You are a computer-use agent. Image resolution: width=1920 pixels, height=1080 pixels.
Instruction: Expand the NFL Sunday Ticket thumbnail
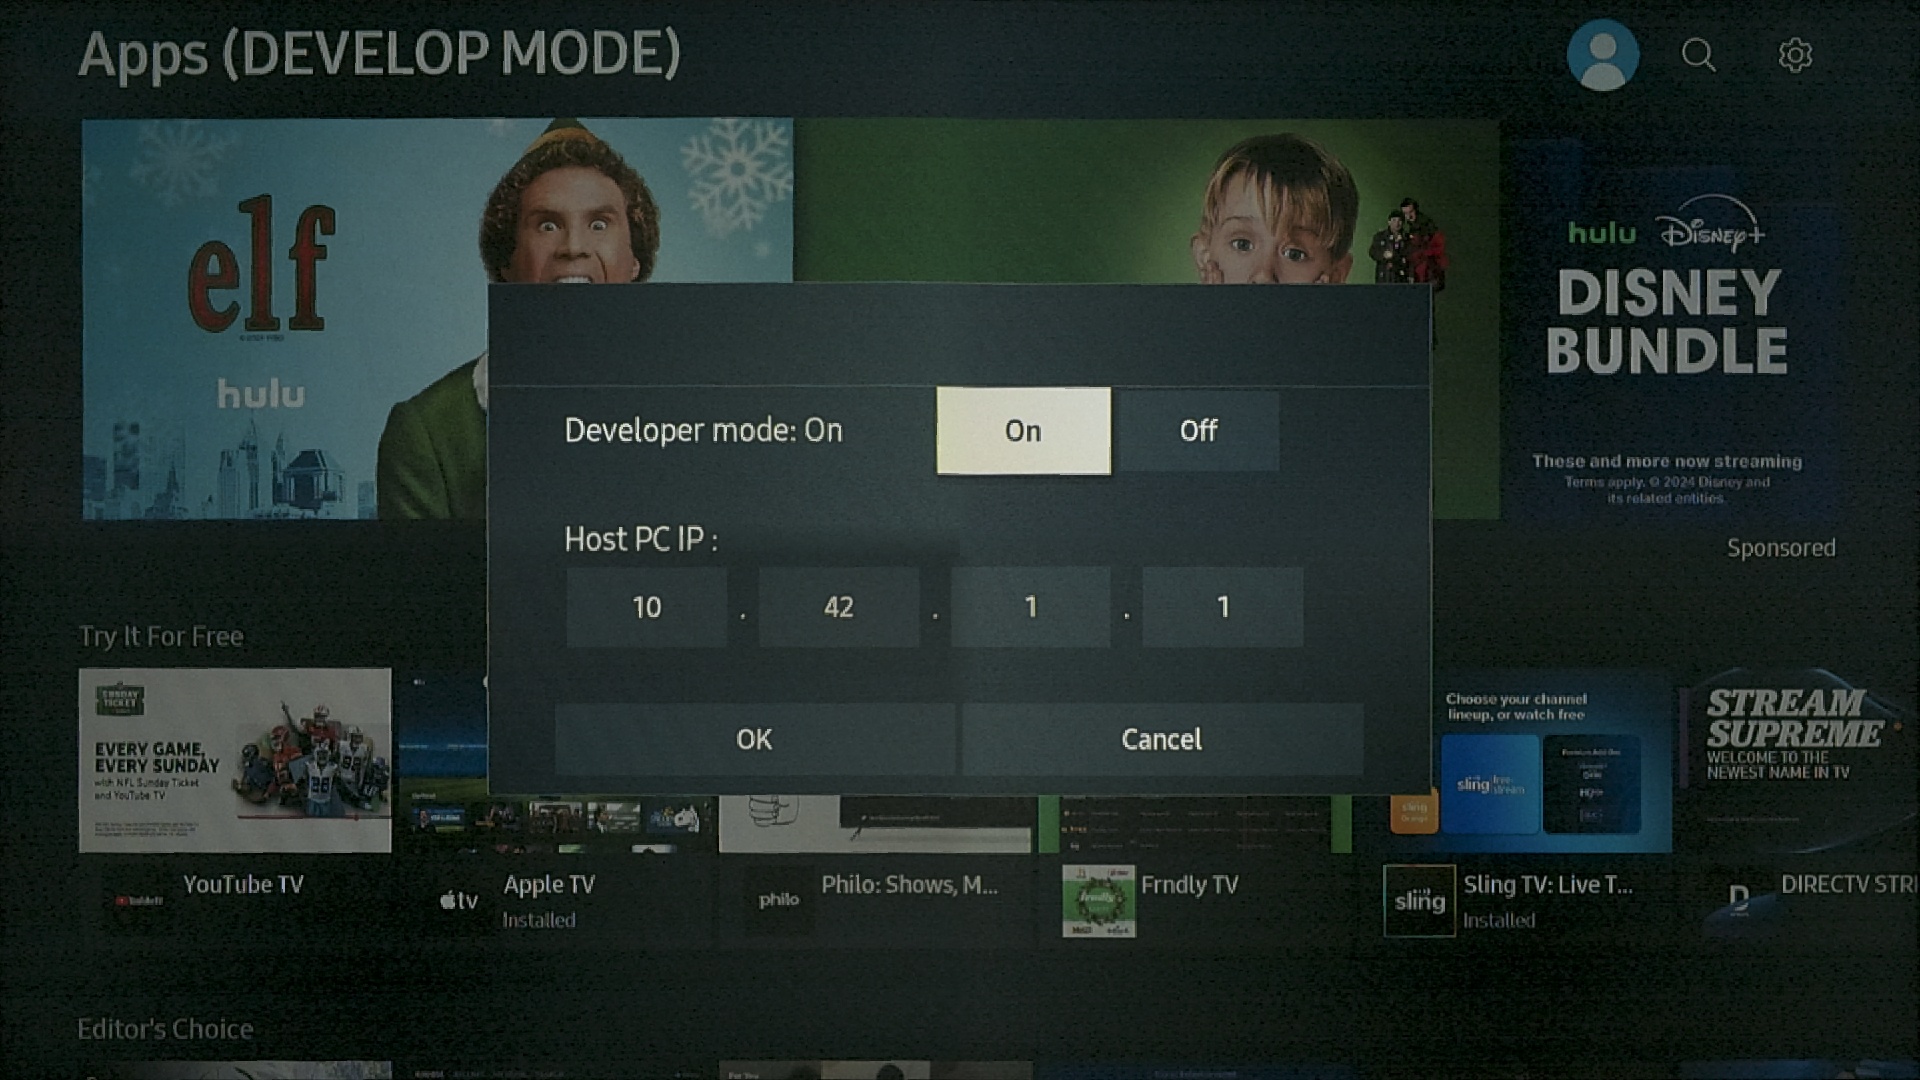pyautogui.click(x=233, y=756)
